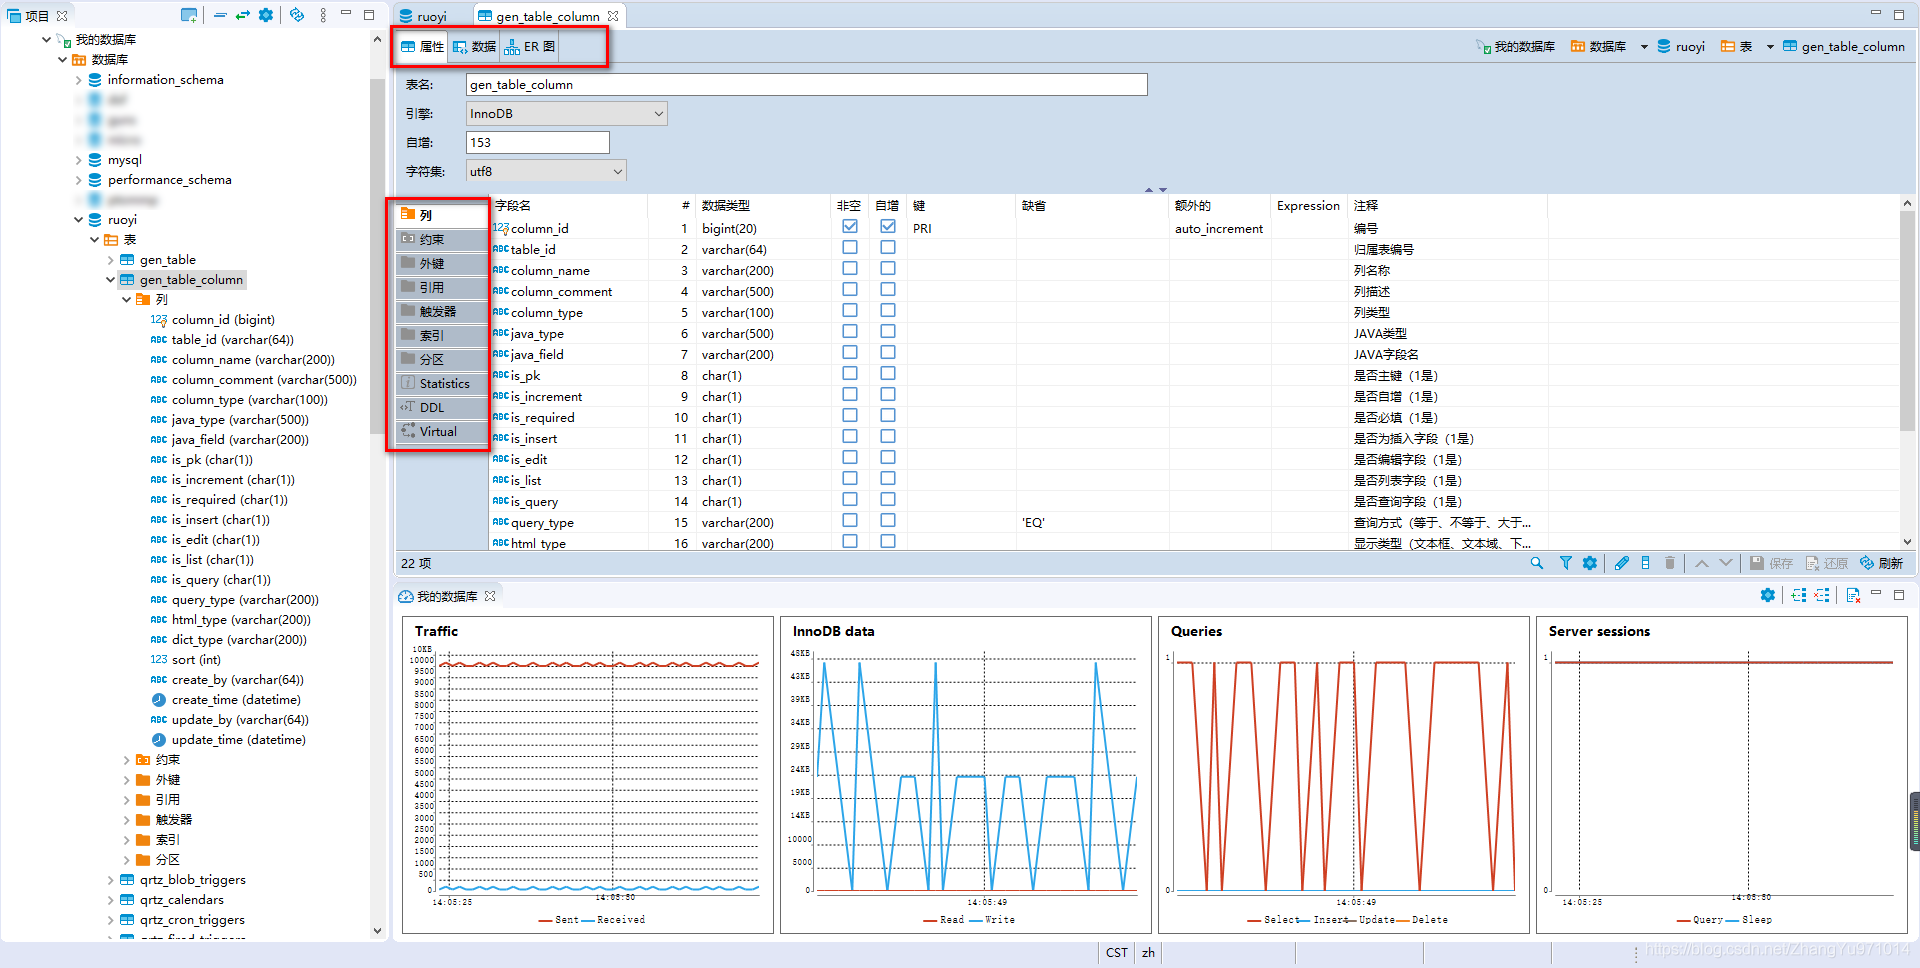Click the add dashboard chart icon
Screen dimensions: 1920x968
pyautogui.click(x=1799, y=595)
